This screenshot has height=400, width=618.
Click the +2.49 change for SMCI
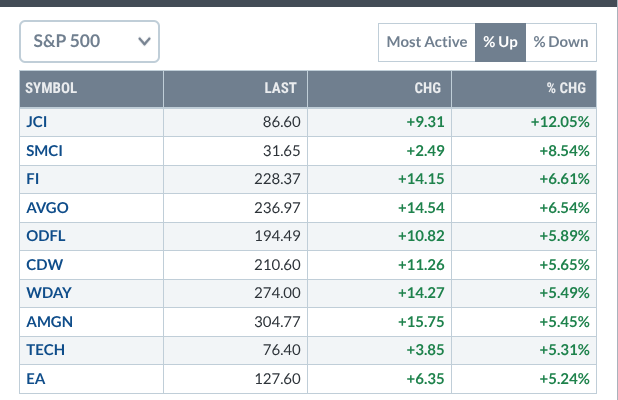pos(425,151)
